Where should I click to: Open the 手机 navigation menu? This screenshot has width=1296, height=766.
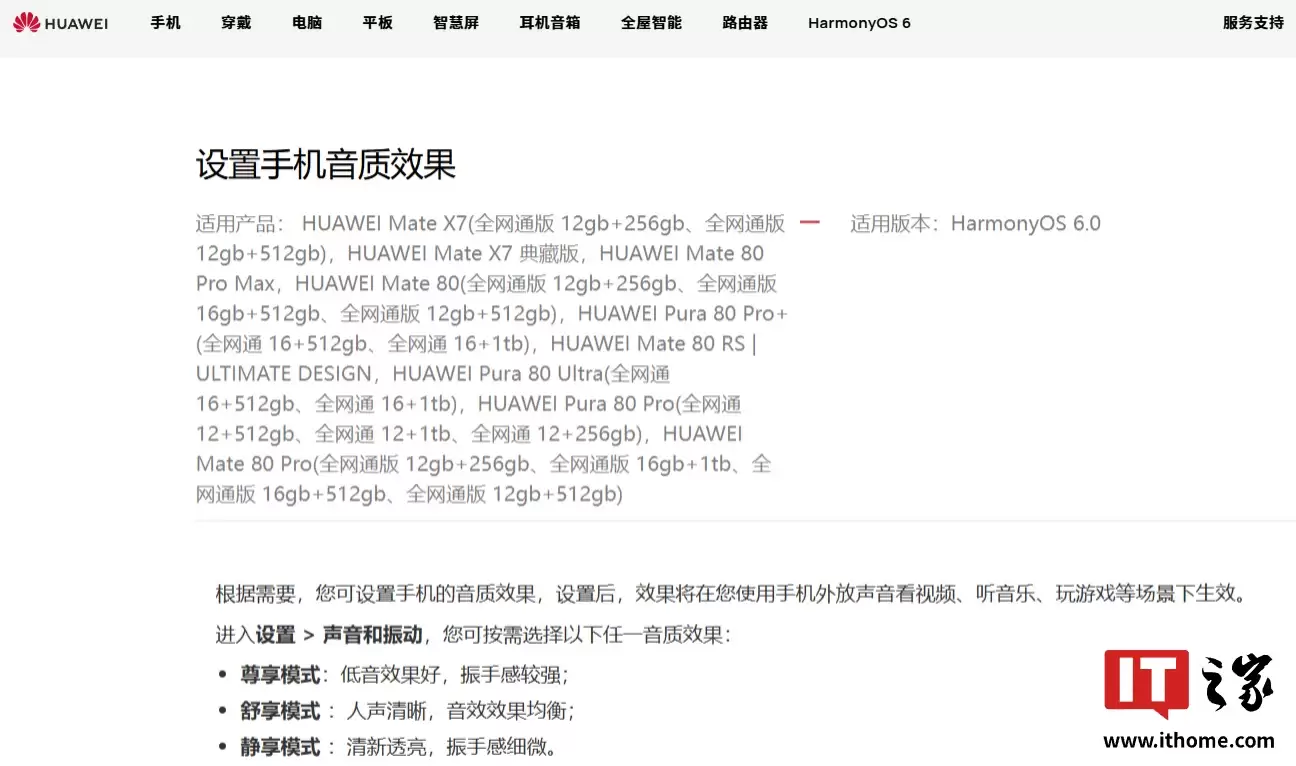coord(165,22)
